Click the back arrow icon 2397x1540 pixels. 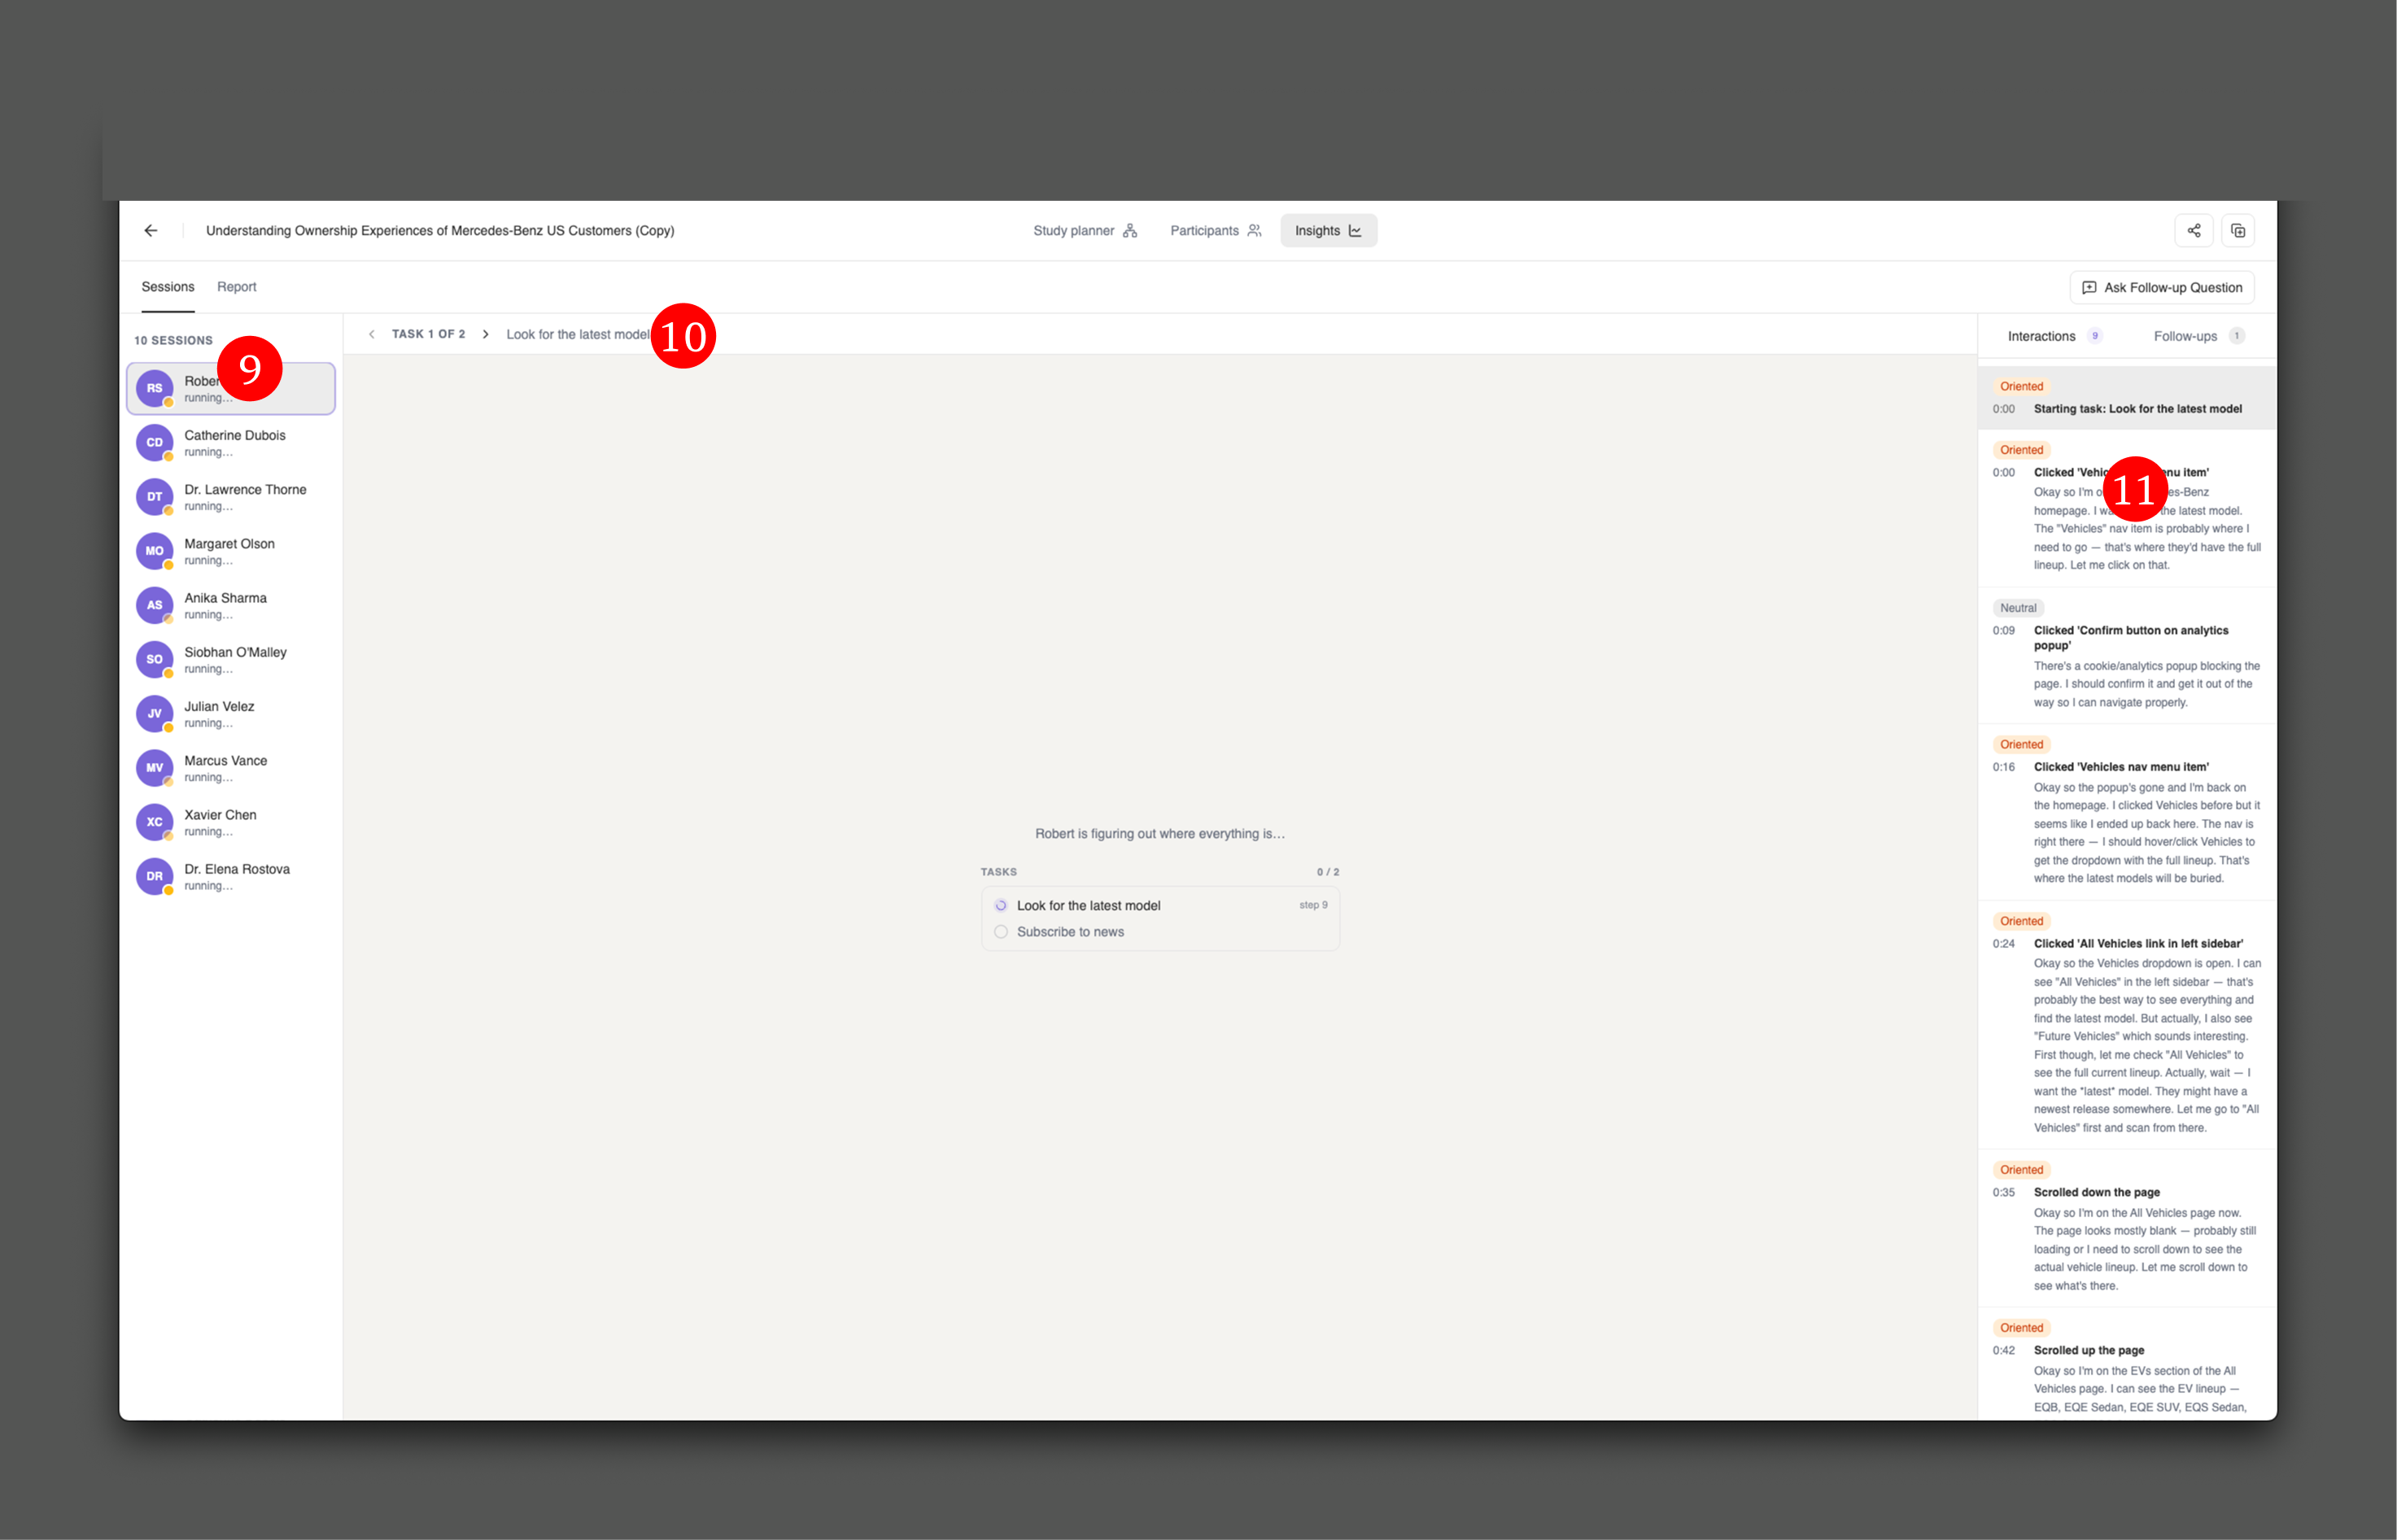click(x=151, y=230)
